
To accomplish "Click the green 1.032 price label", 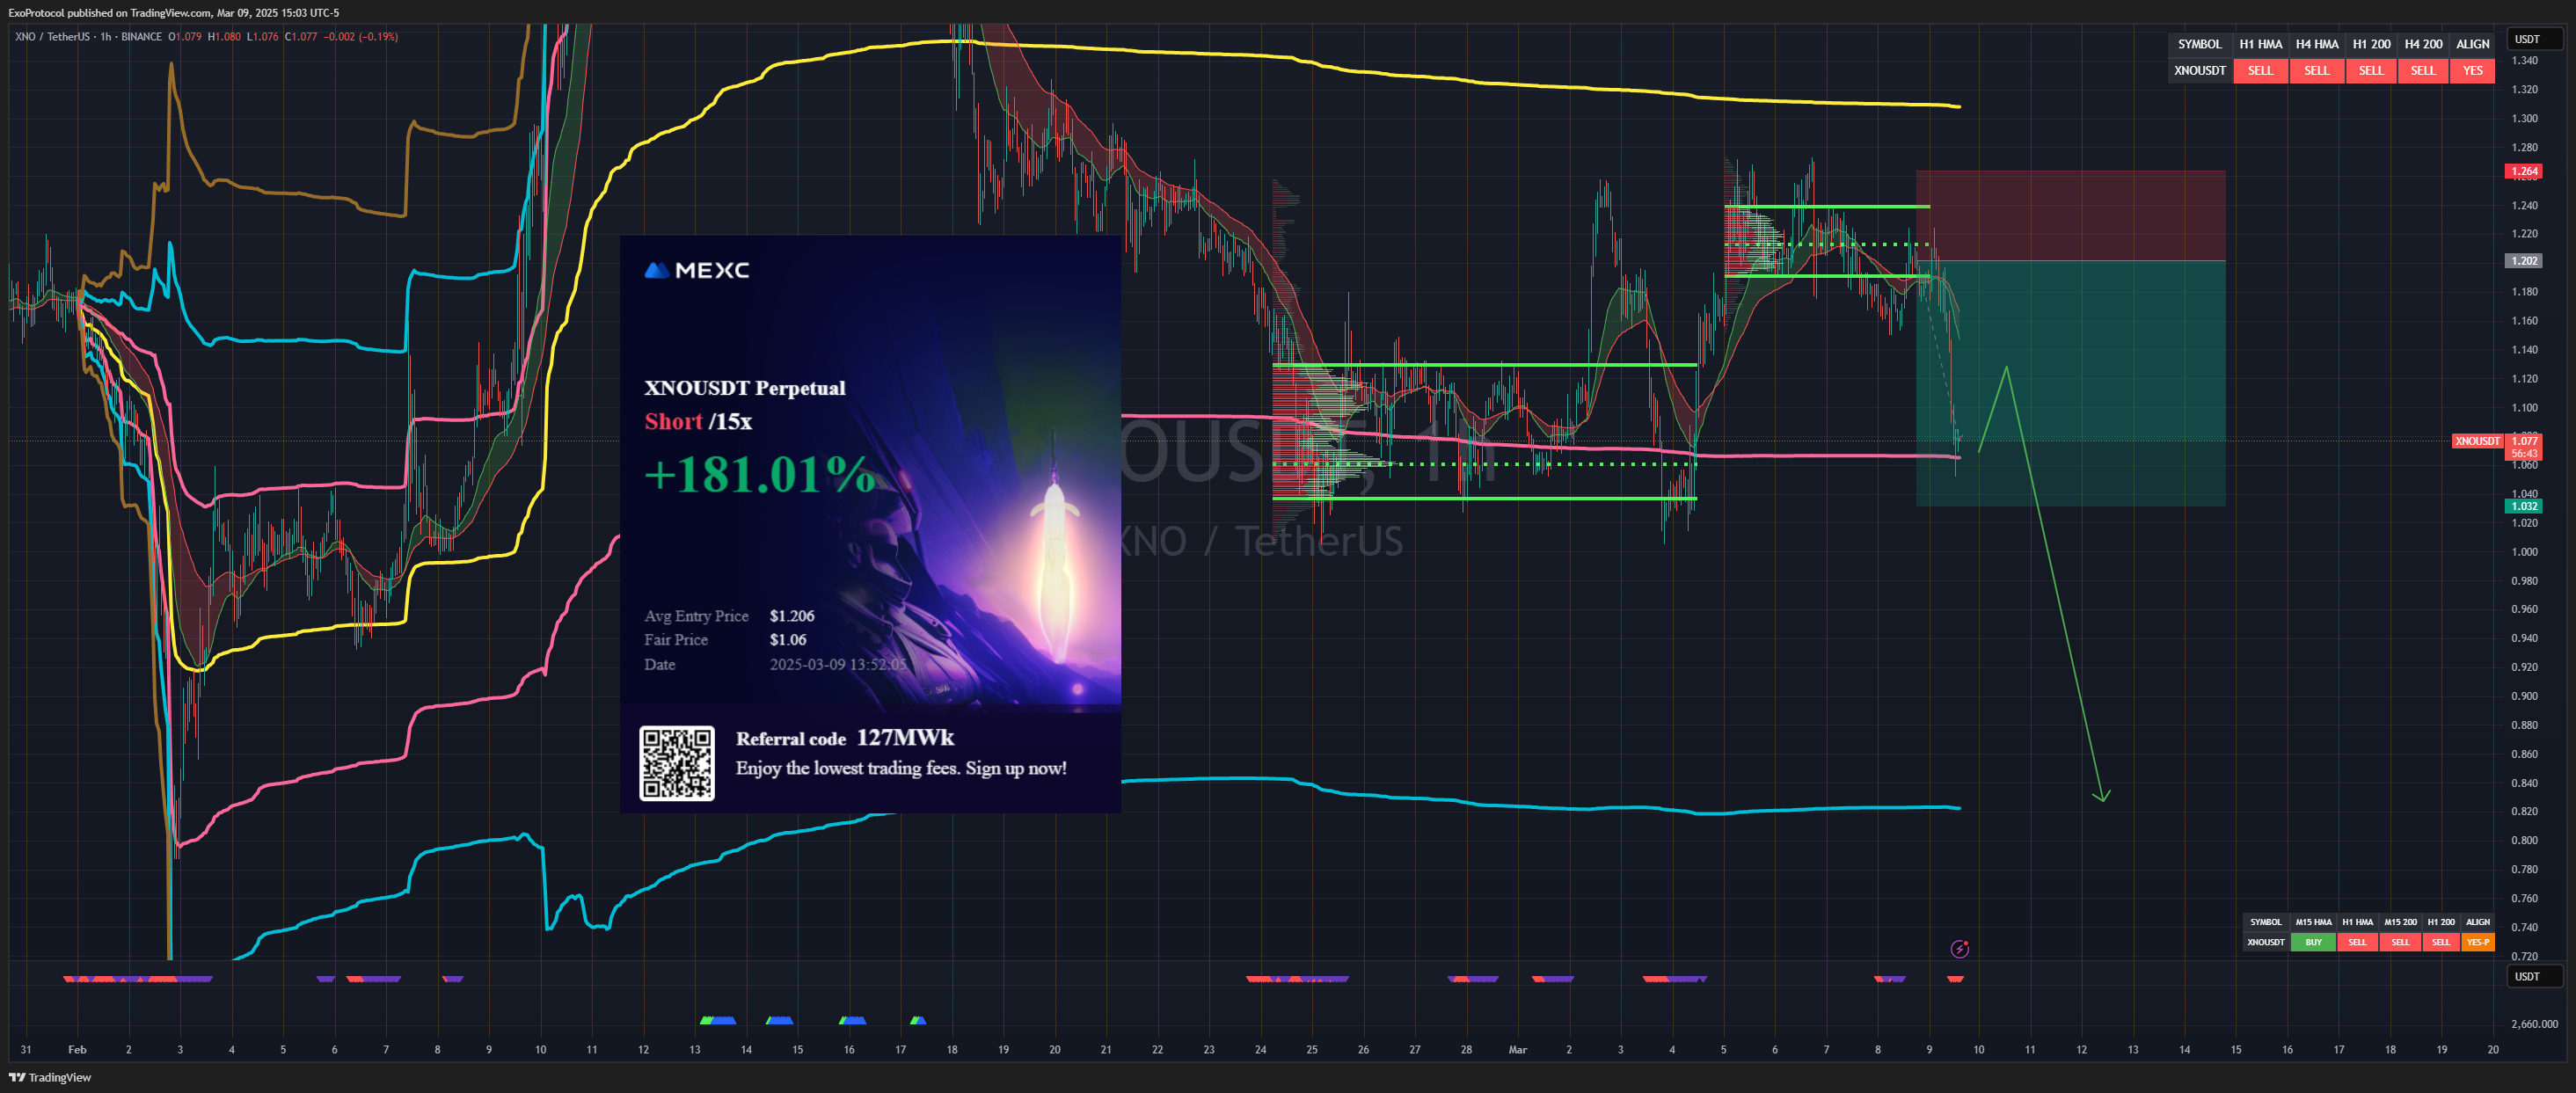I will pos(2524,506).
